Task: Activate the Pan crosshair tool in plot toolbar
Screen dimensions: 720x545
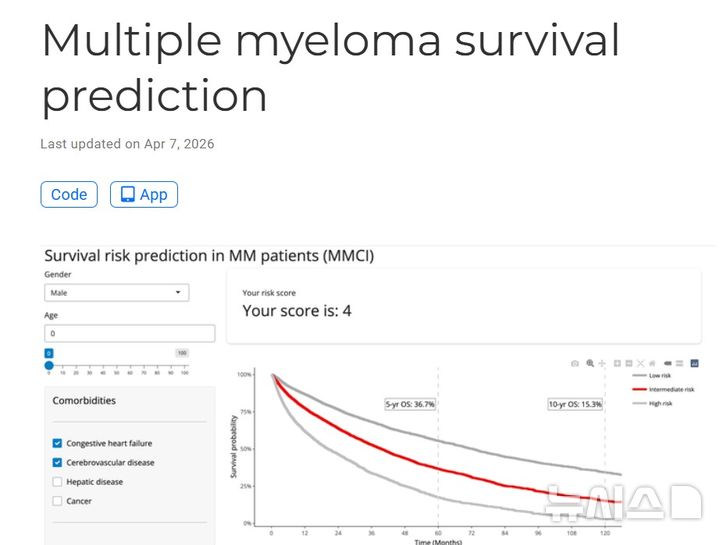Action: 602,364
